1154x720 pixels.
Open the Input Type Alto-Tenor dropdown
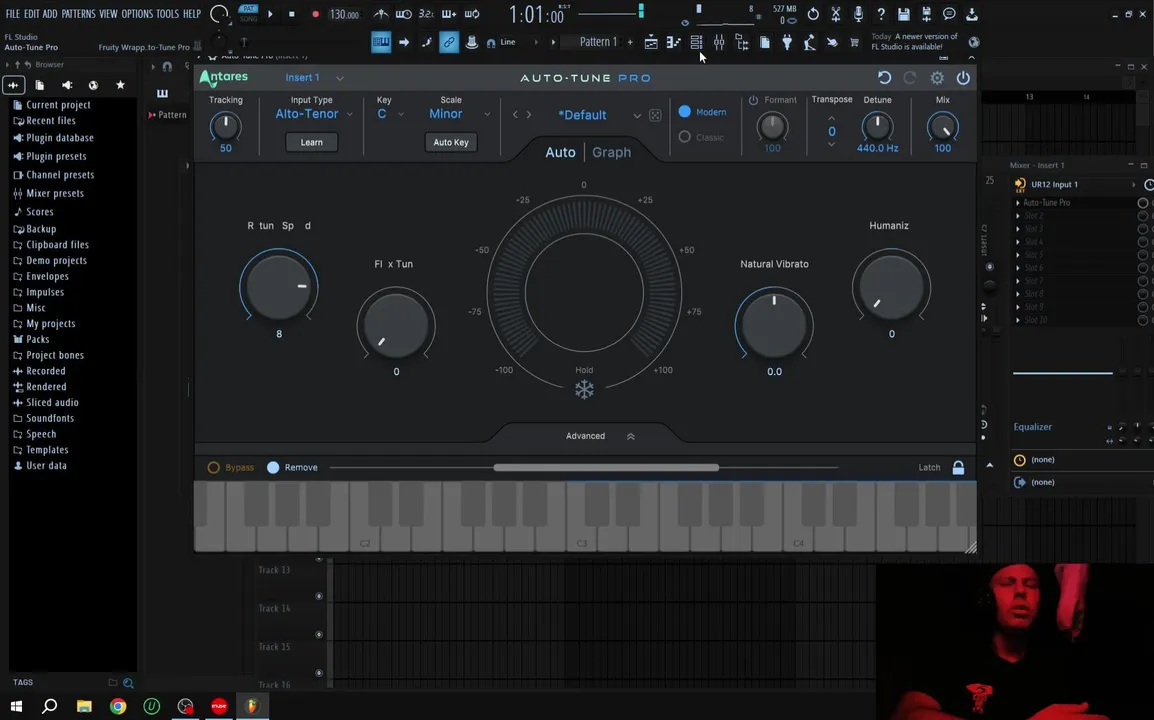pyautogui.click(x=314, y=114)
